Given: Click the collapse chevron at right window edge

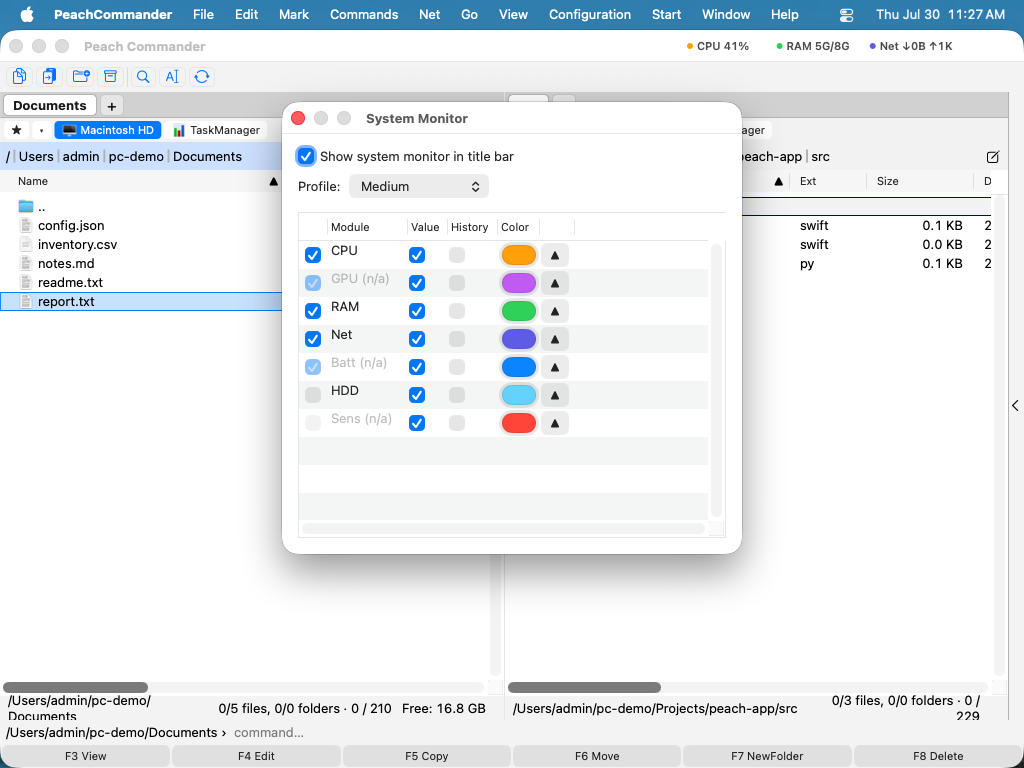Looking at the screenshot, I should pyautogui.click(x=1016, y=406).
